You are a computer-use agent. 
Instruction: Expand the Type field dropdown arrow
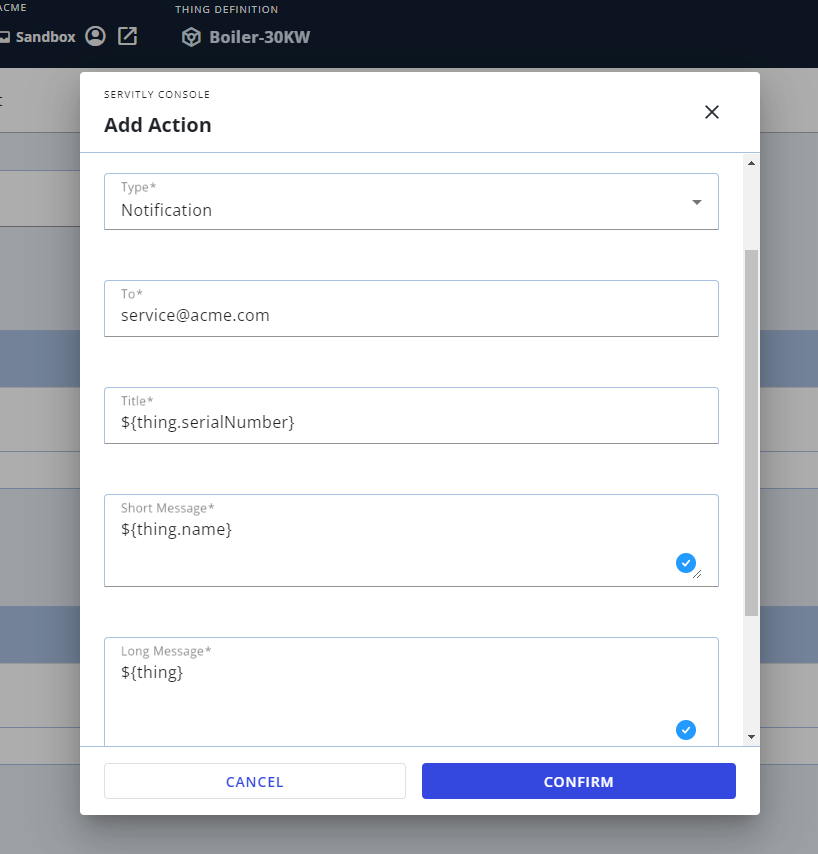pyautogui.click(x=697, y=202)
